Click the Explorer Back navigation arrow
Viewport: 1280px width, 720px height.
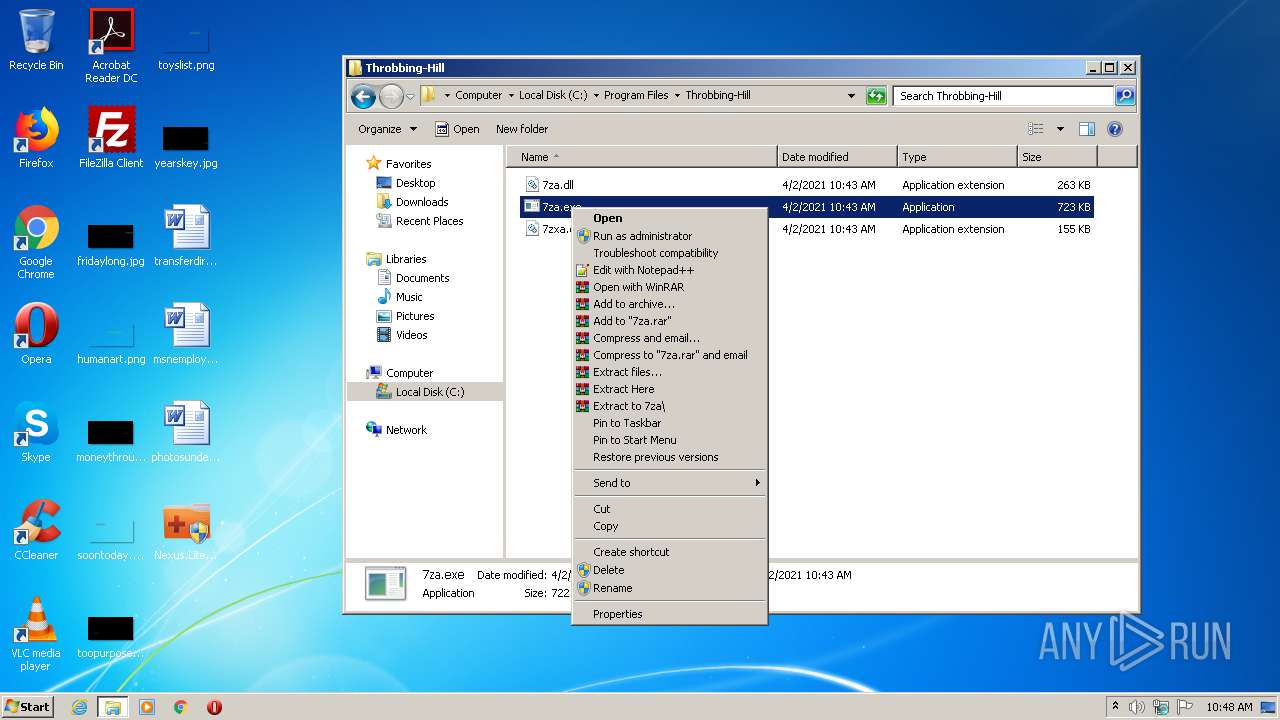pyautogui.click(x=363, y=96)
